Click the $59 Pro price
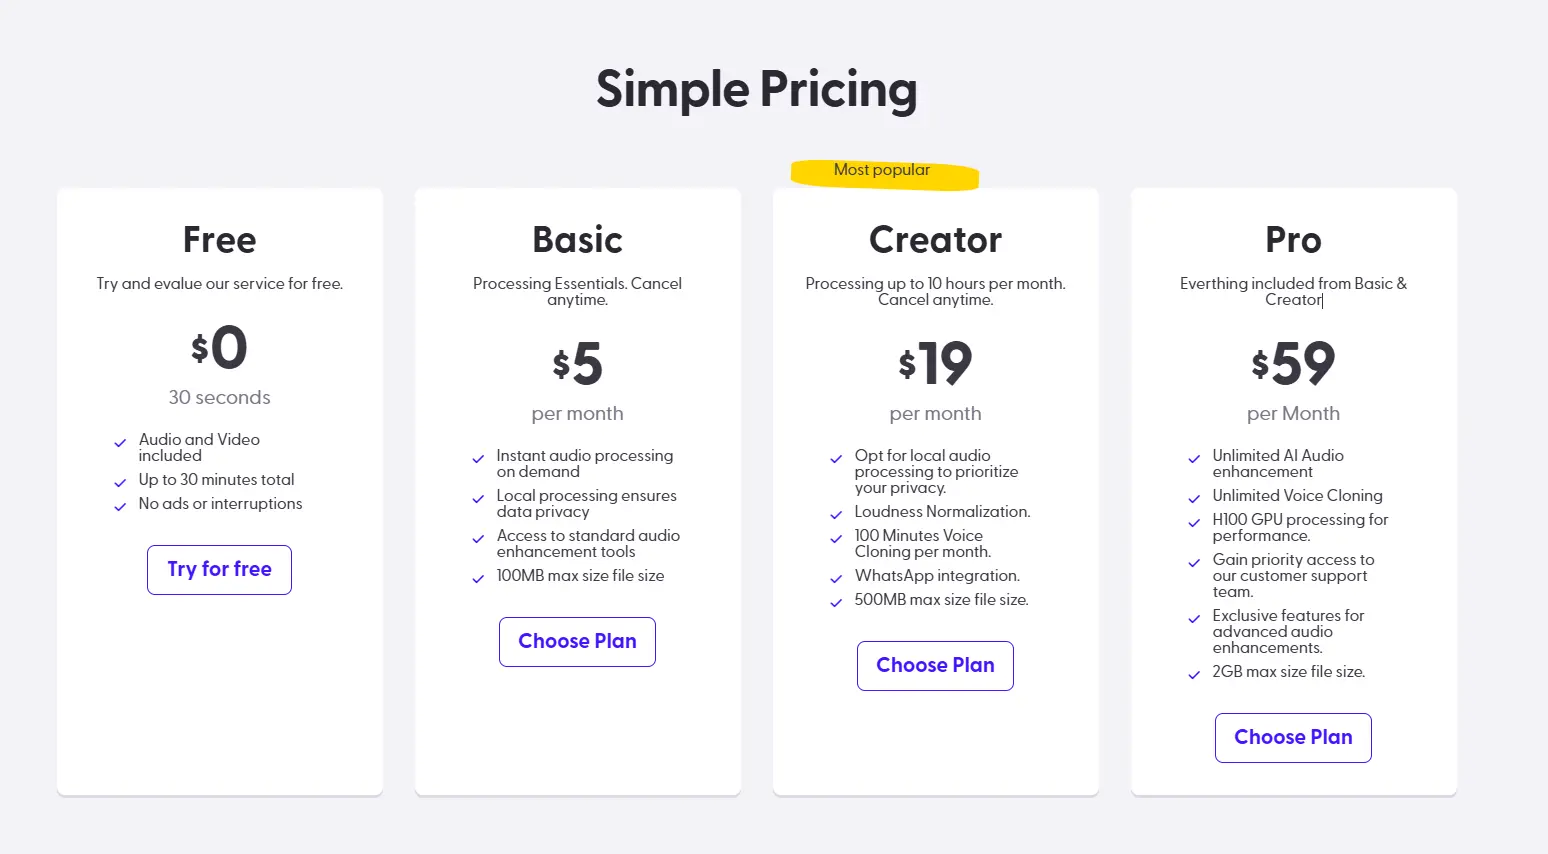 click(x=1293, y=364)
